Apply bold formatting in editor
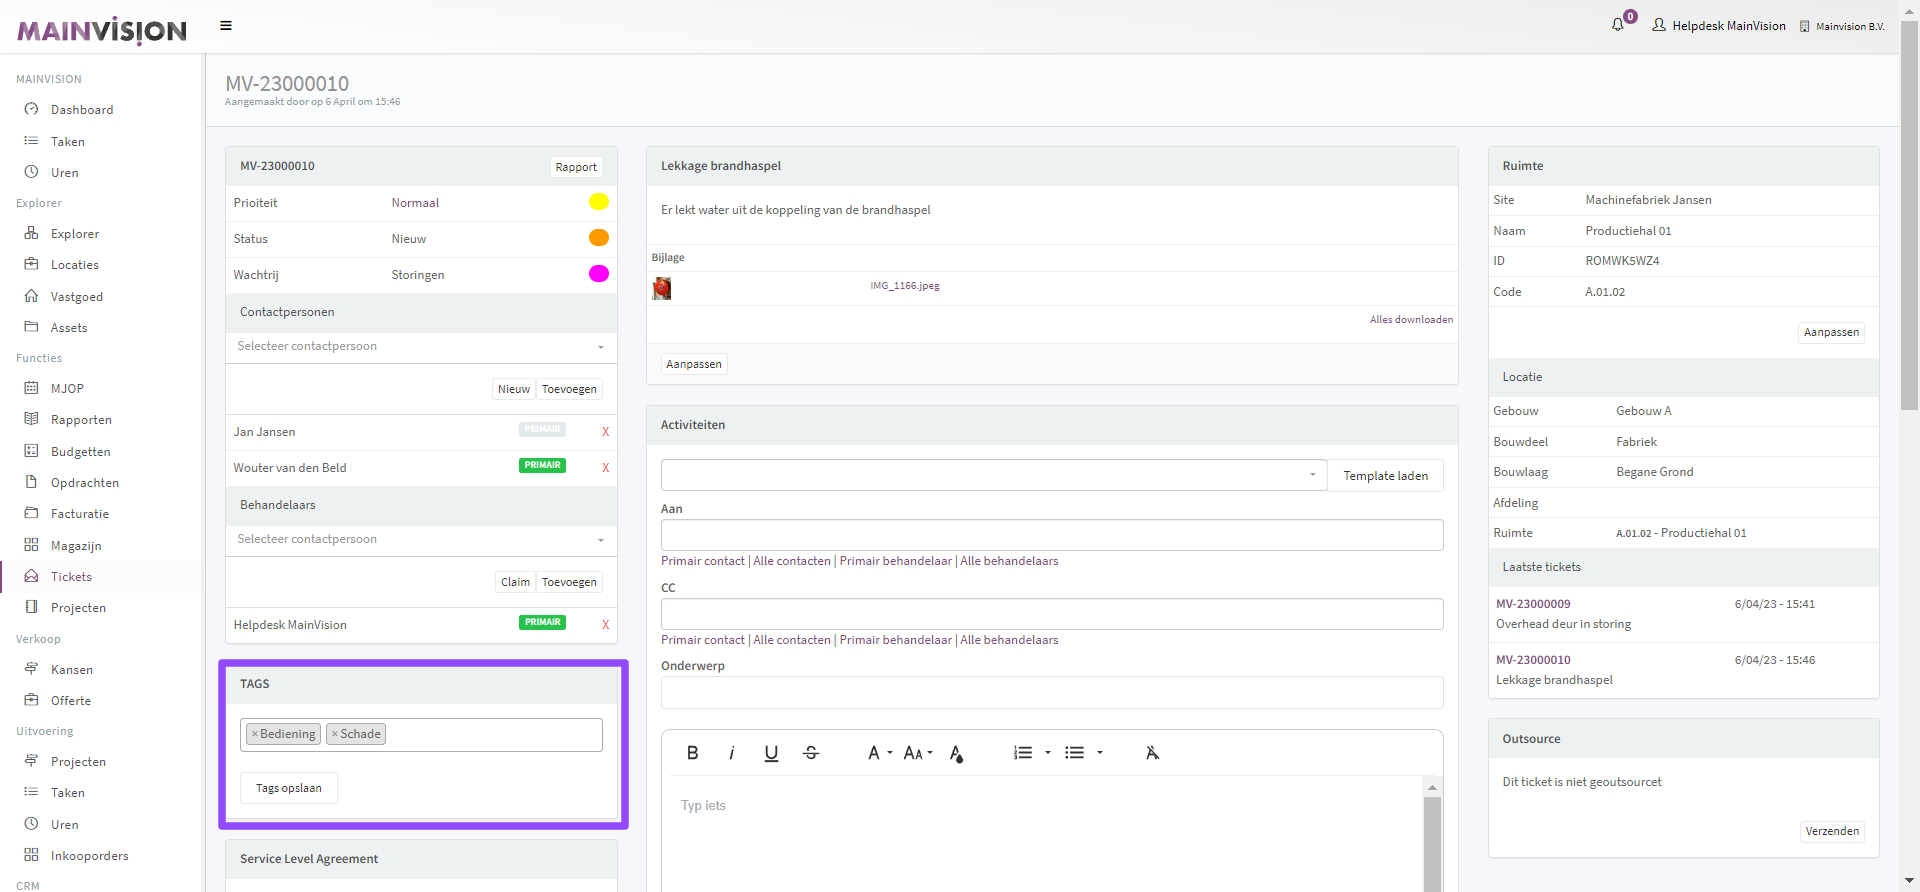Viewport: 1920px width, 892px height. tap(692, 753)
